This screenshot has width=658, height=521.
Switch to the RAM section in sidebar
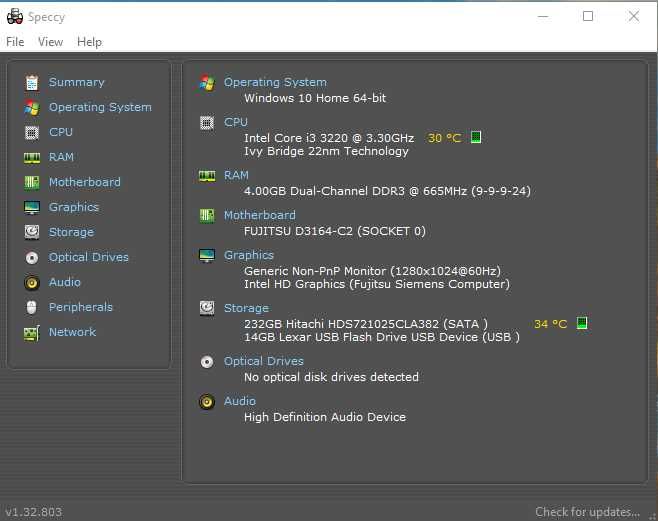point(61,157)
